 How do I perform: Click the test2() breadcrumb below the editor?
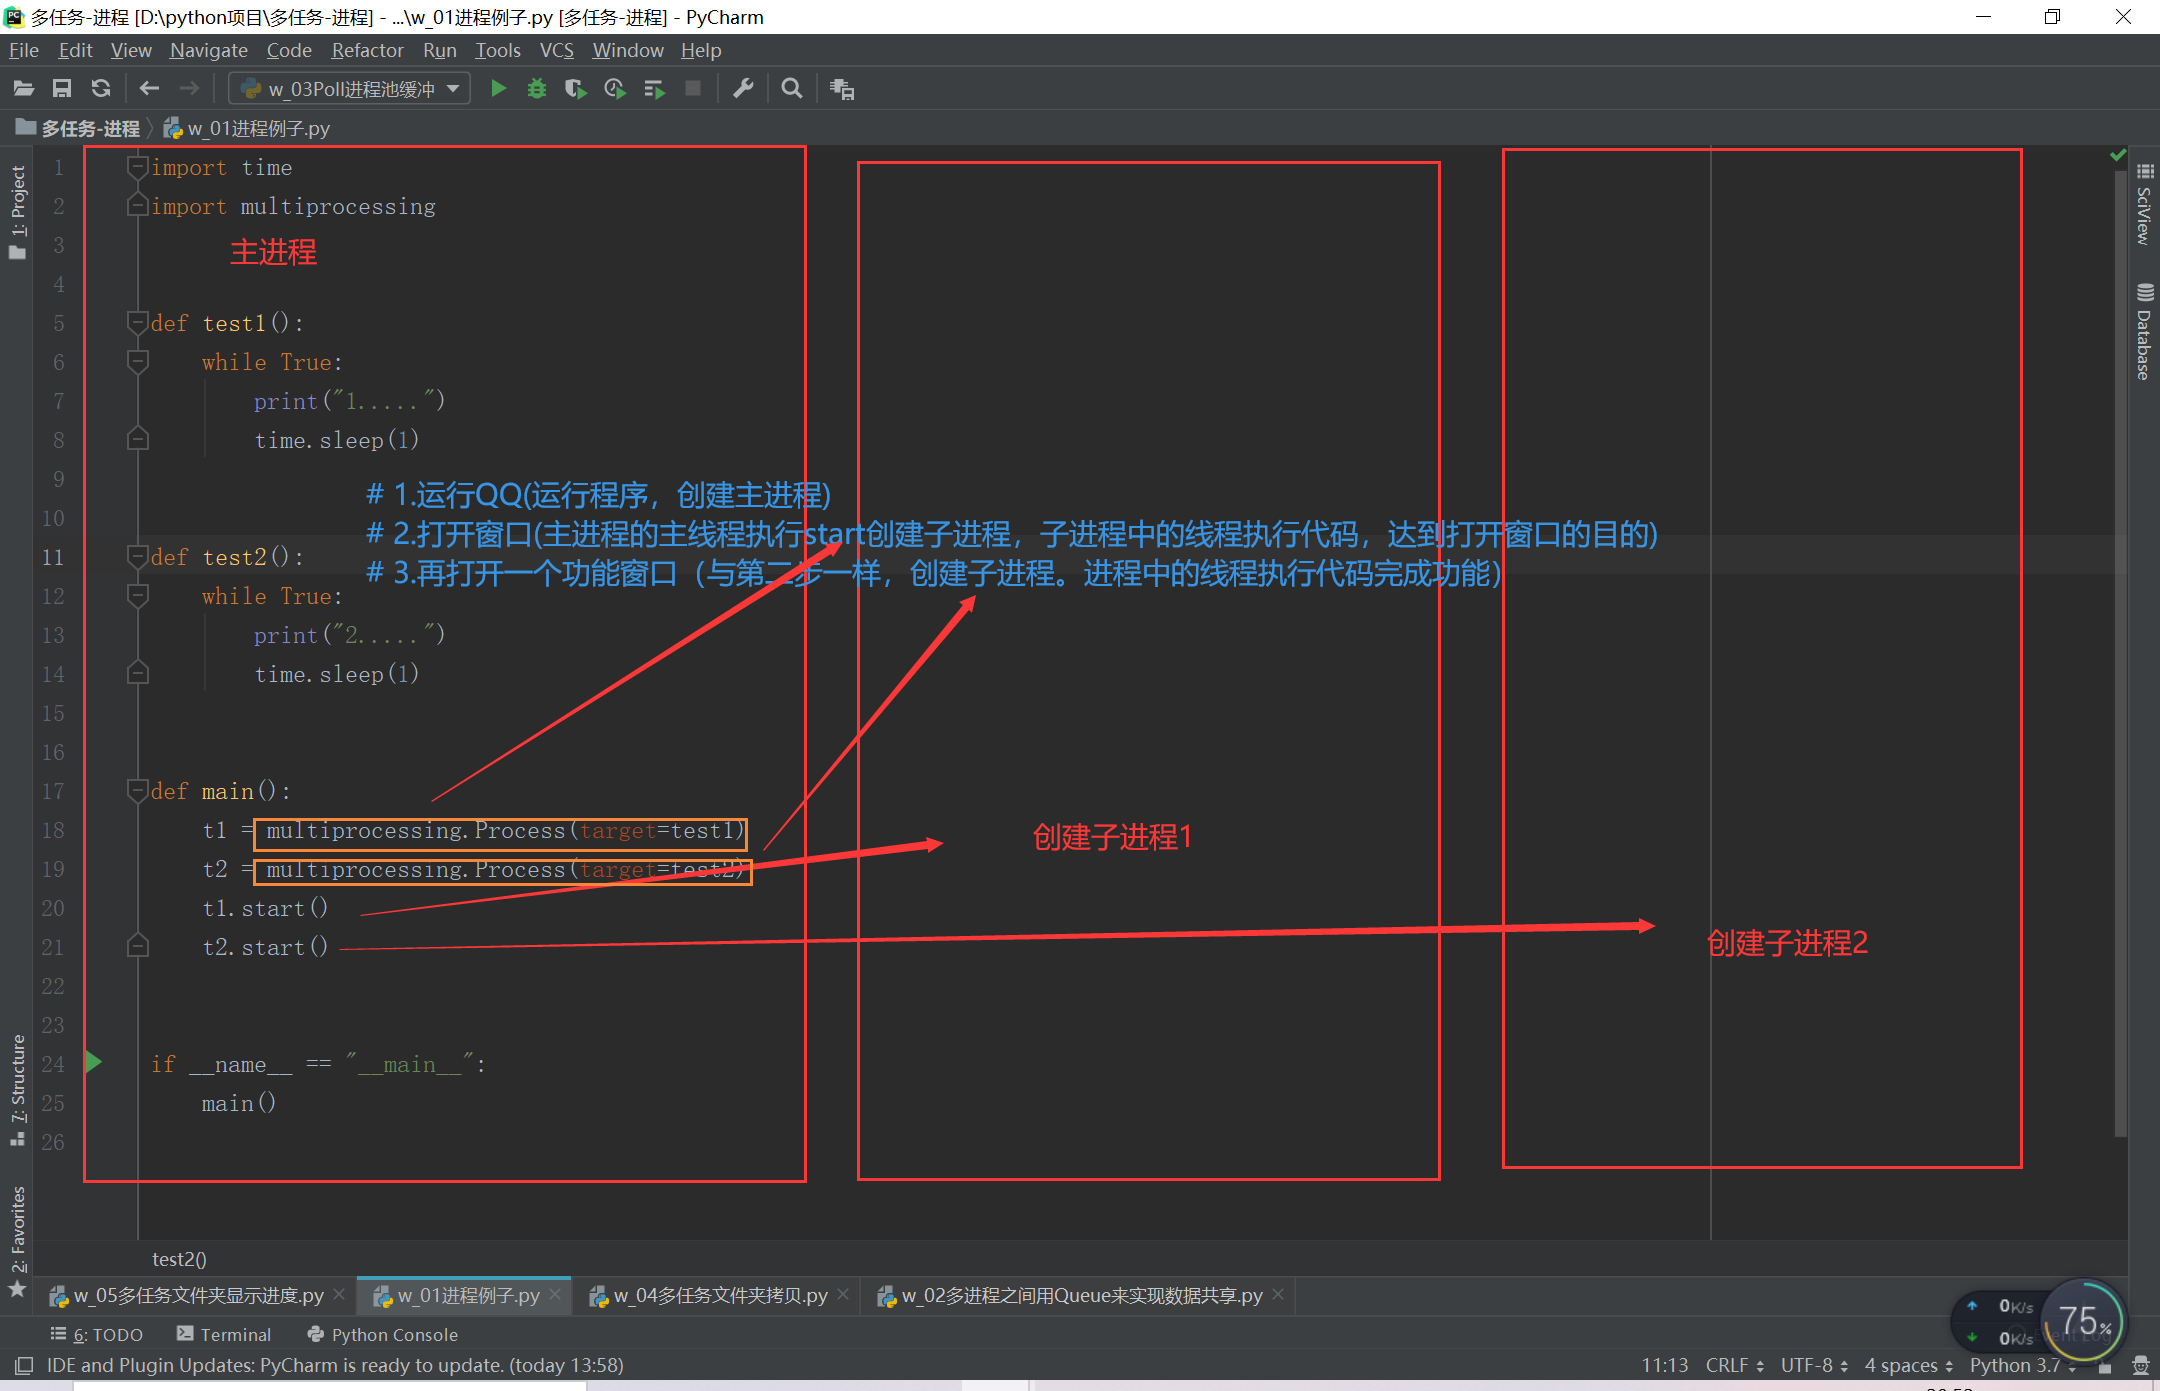(x=179, y=1259)
